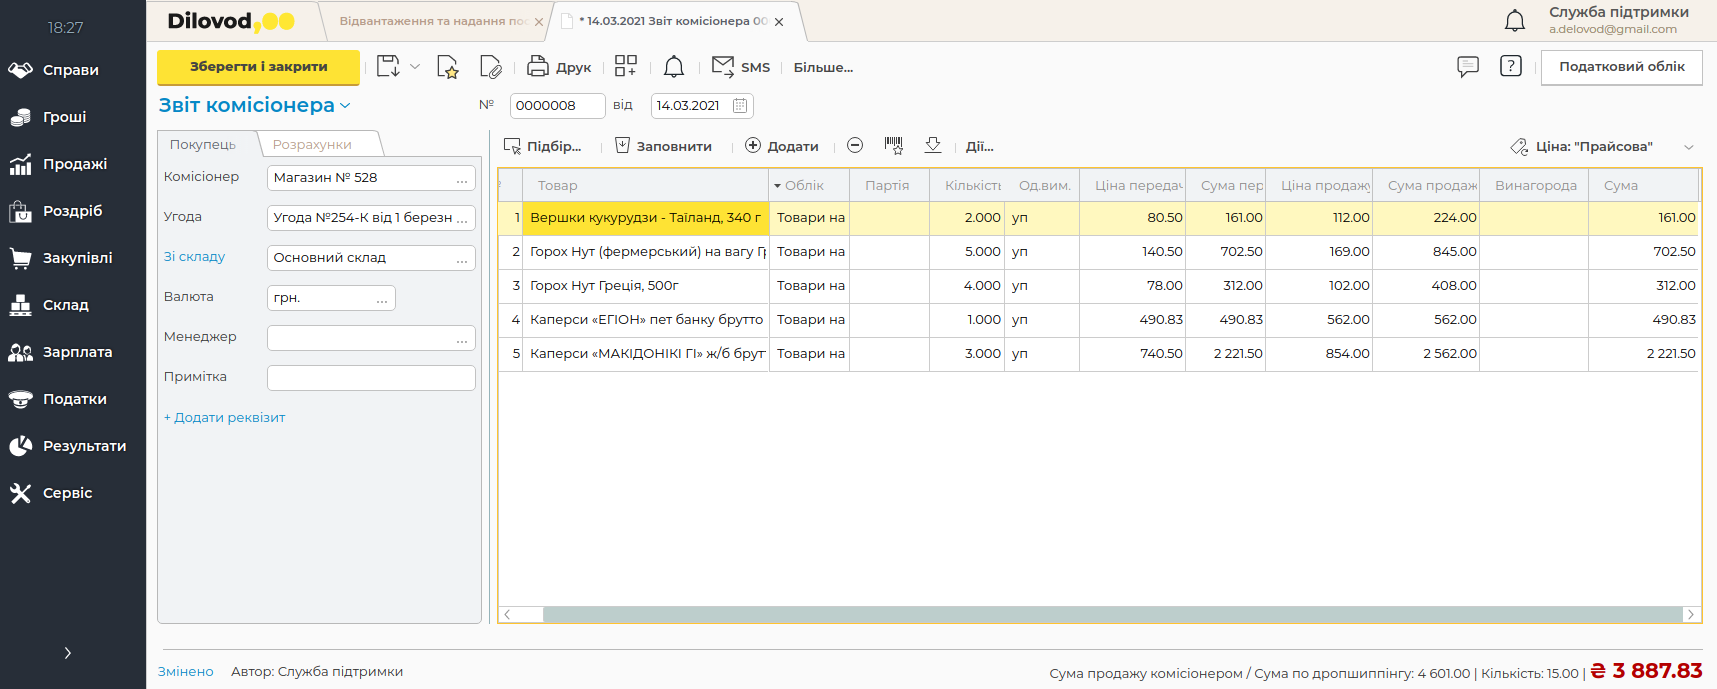Open the notification bell in the header
Image resolution: width=1717 pixels, height=689 pixels.
click(1515, 20)
